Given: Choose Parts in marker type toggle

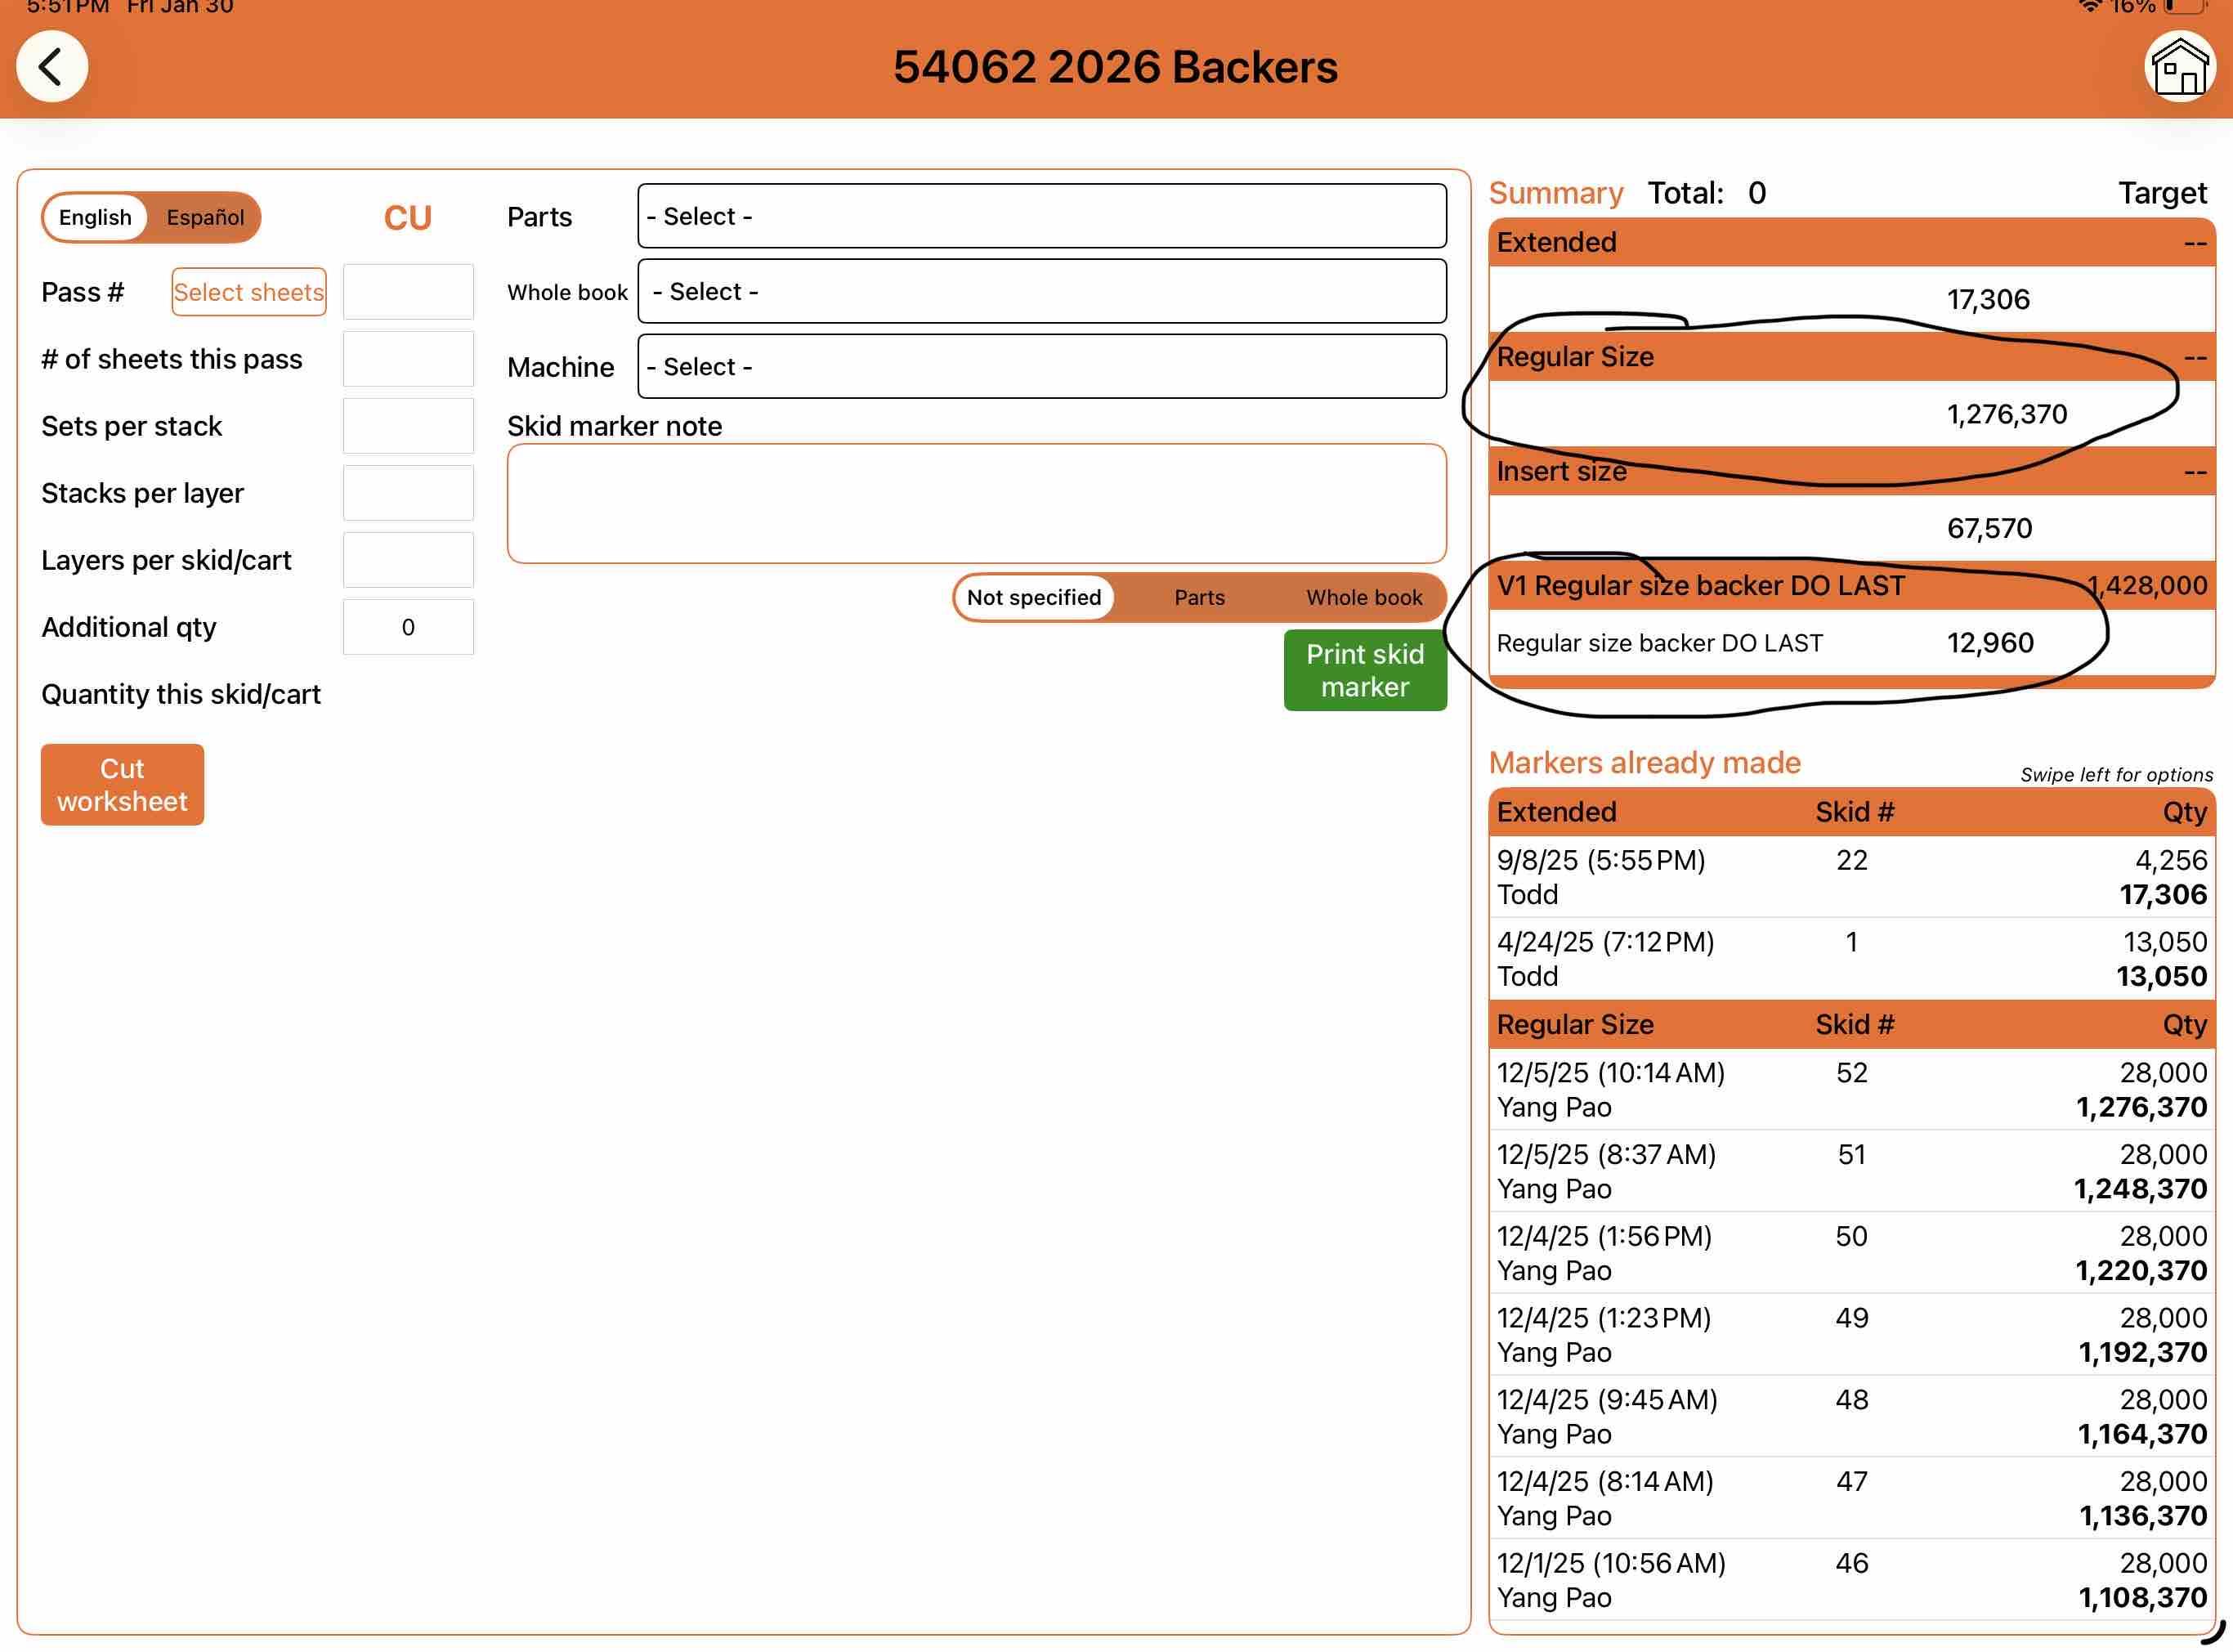Looking at the screenshot, I should point(1199,597).
